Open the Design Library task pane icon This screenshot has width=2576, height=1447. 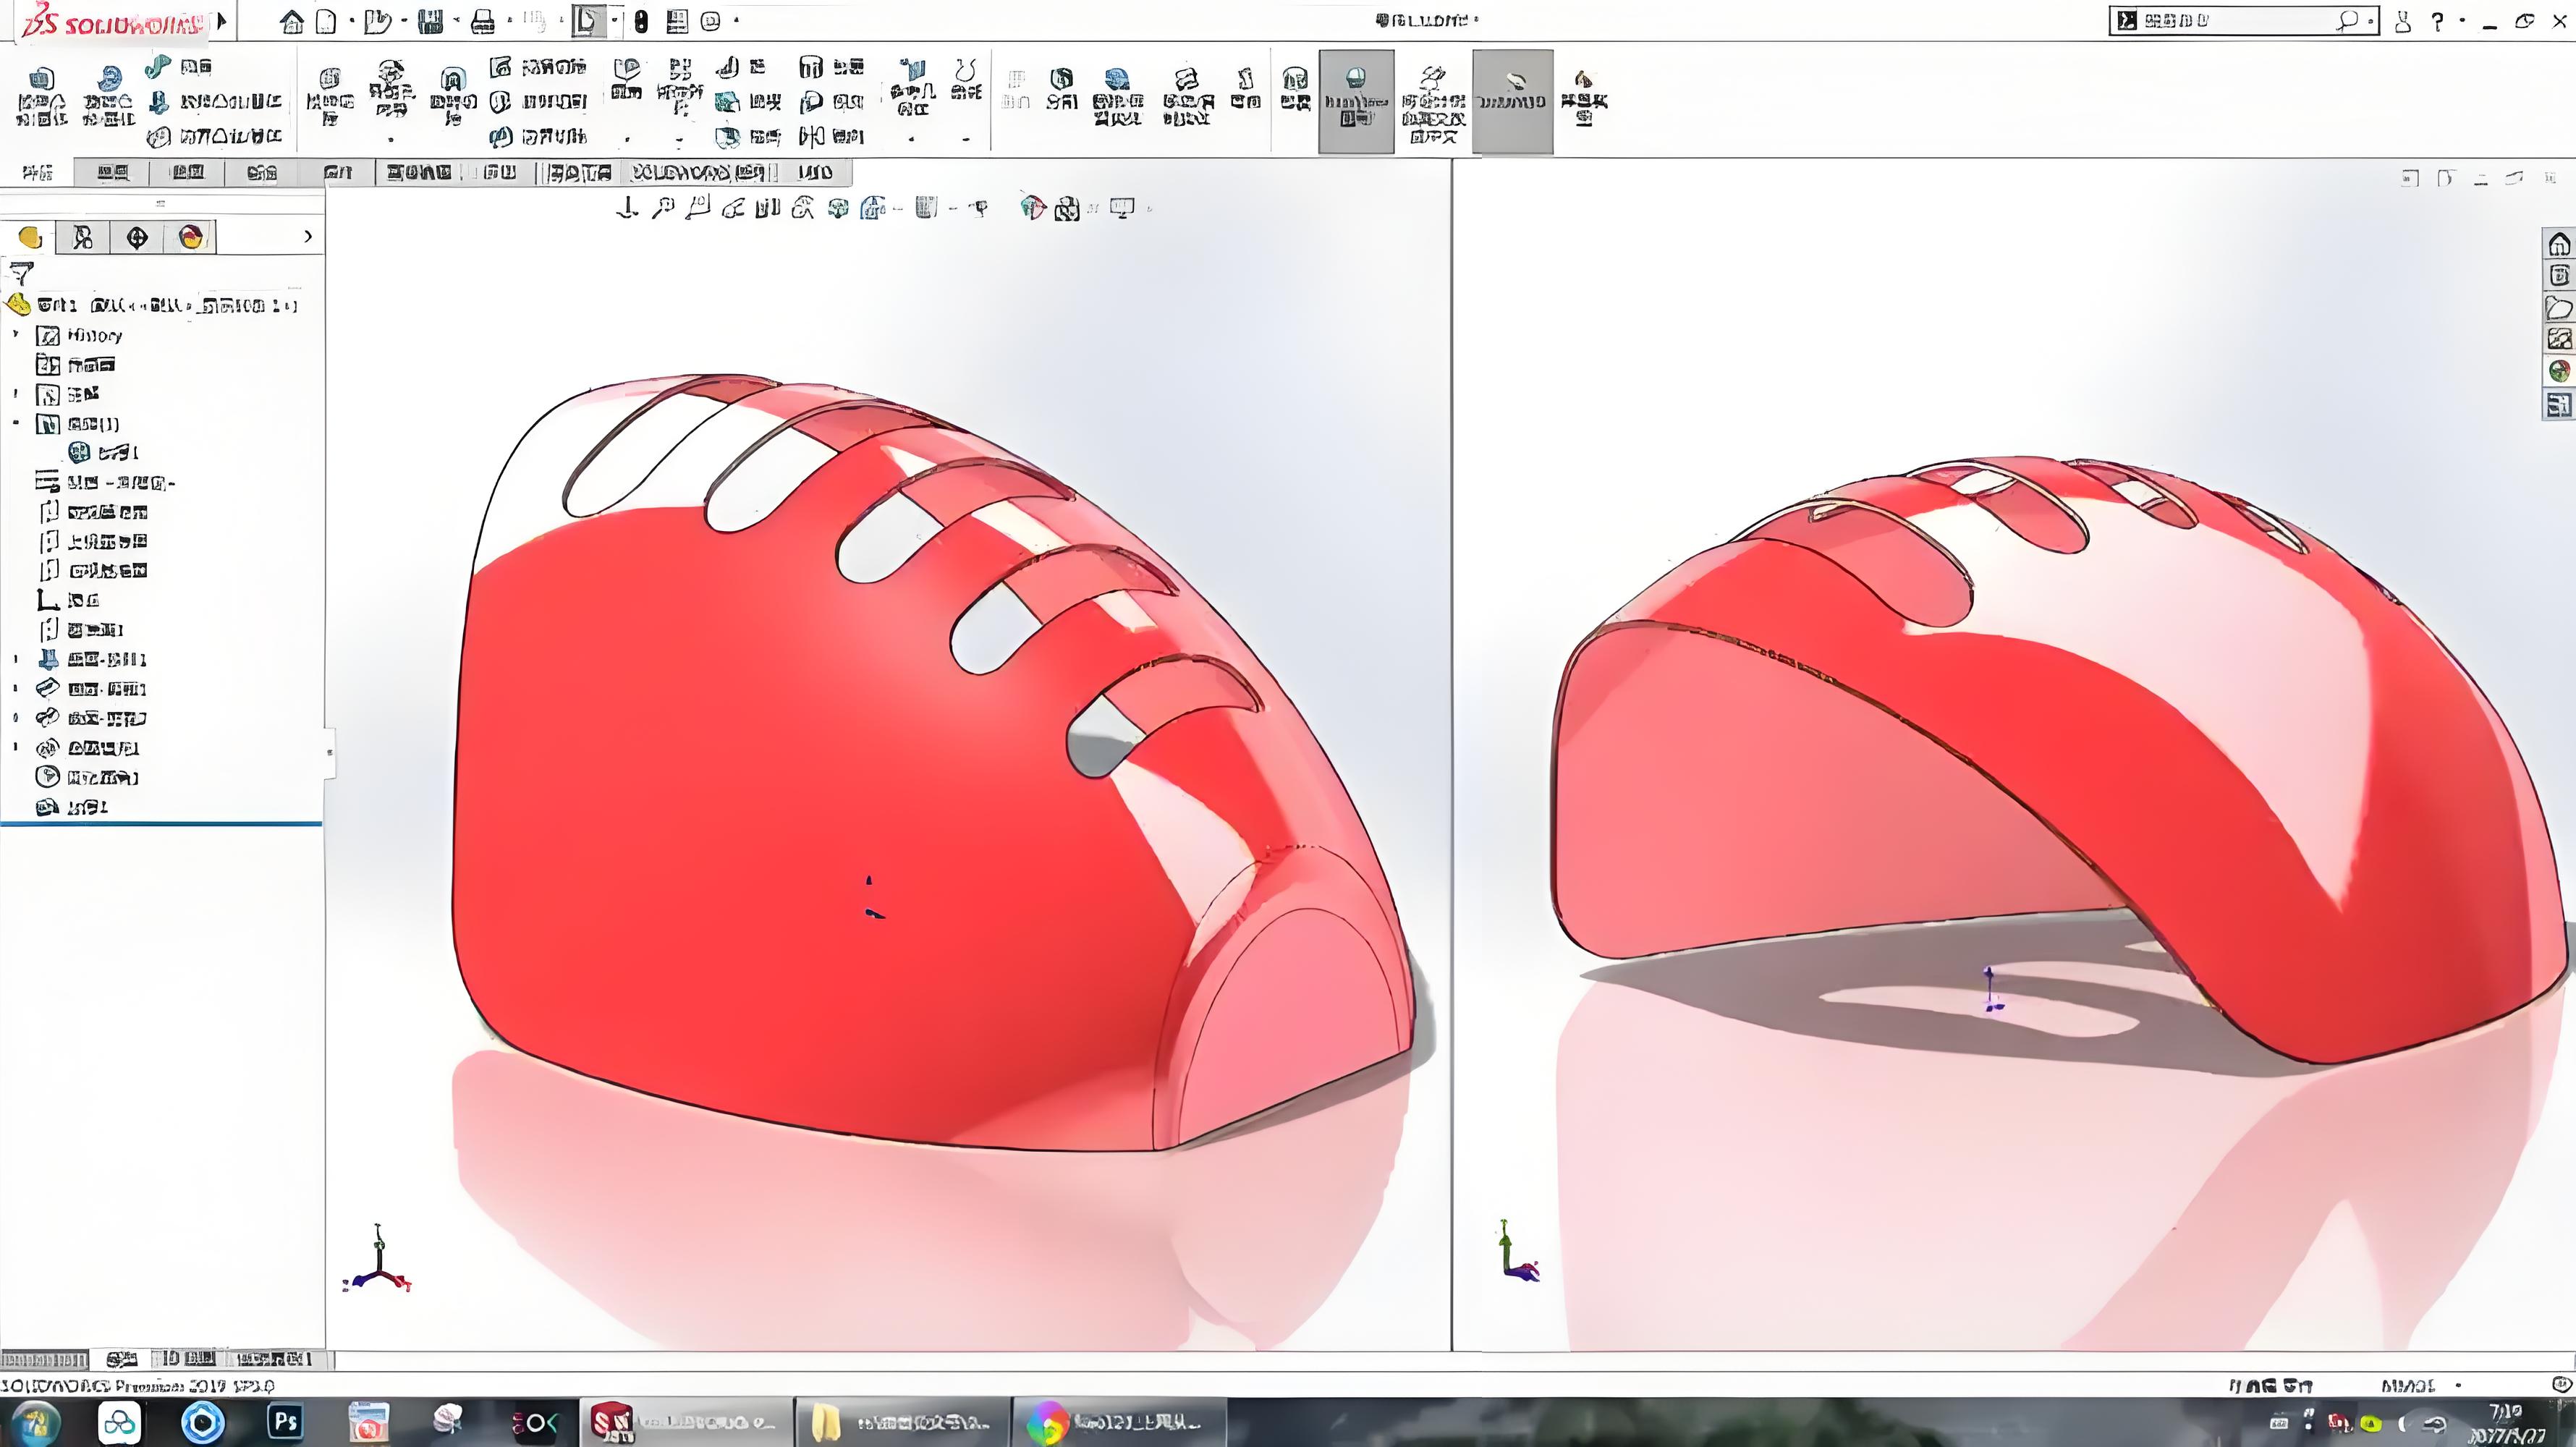[x=2559, y=276]
